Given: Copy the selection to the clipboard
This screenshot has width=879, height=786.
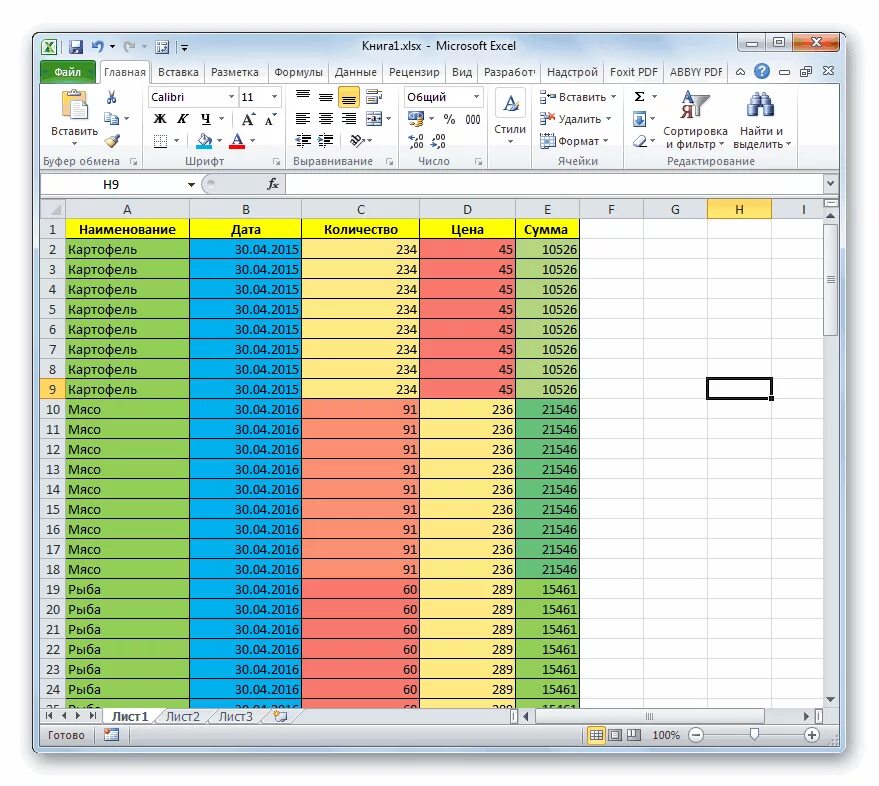Looking at the screenshot, I should [x=112, y=119].
